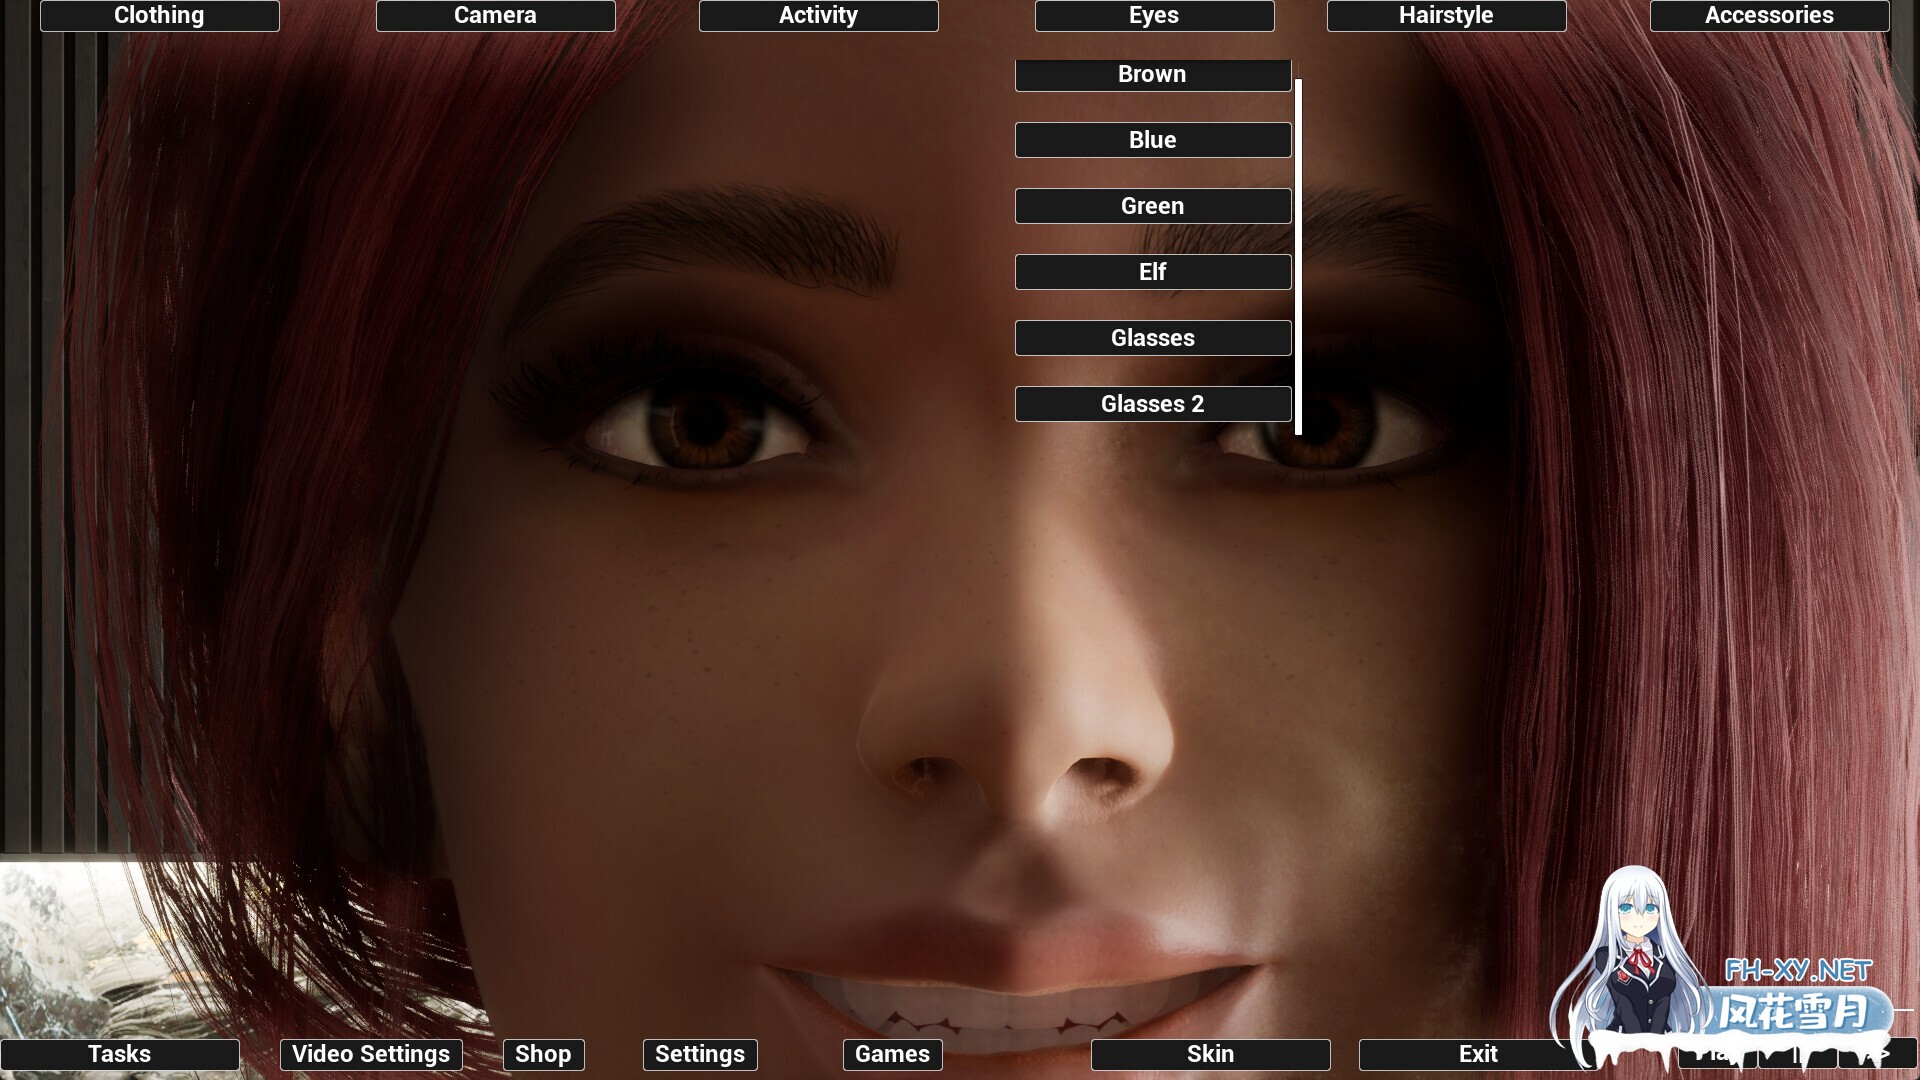Access Video Settings options
This screenshot has height=1080, width=1920.
(369, 1052)
